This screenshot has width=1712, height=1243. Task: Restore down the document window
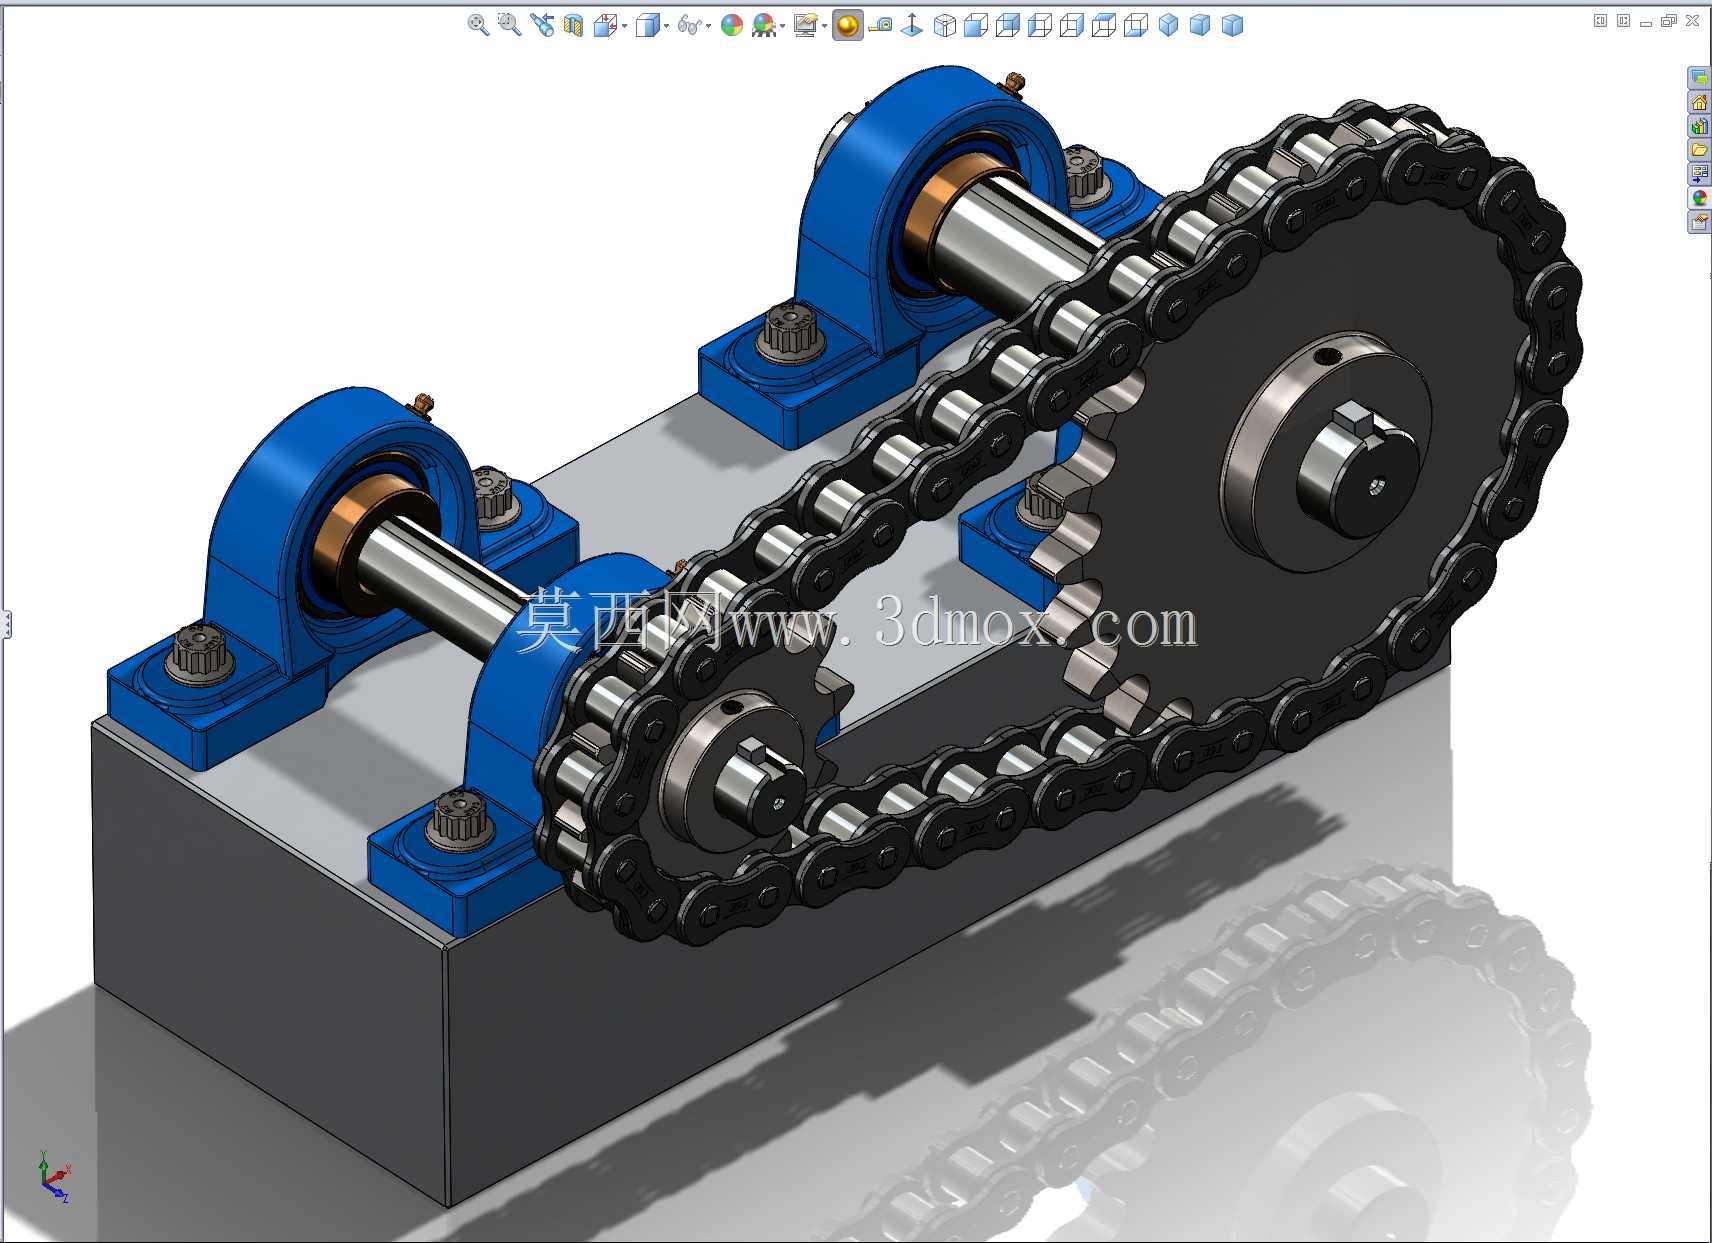pos(1668,20)
